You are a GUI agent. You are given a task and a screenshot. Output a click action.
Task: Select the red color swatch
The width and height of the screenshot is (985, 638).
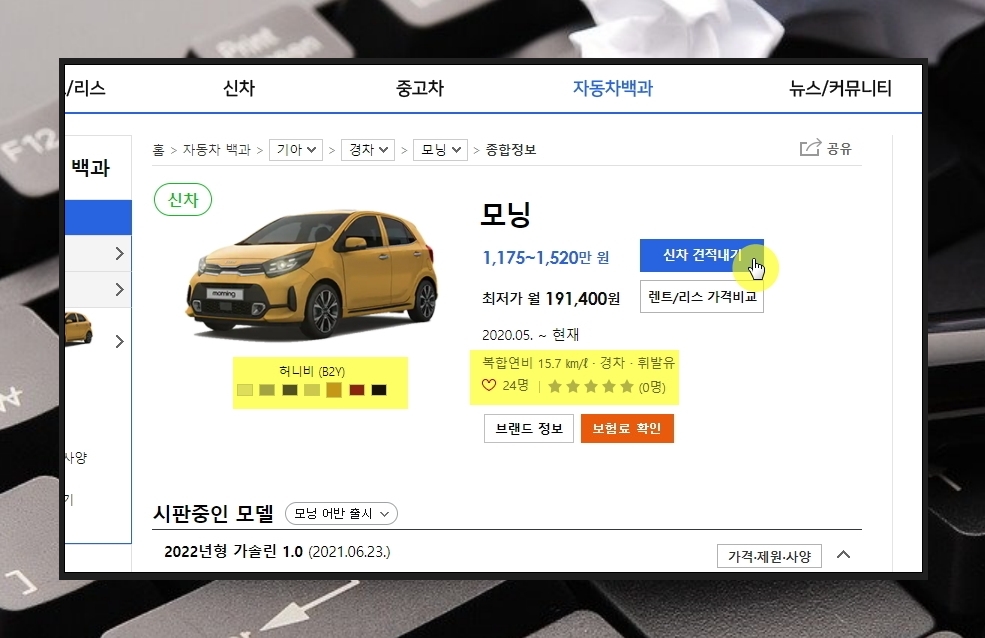[x=357, y=390]
